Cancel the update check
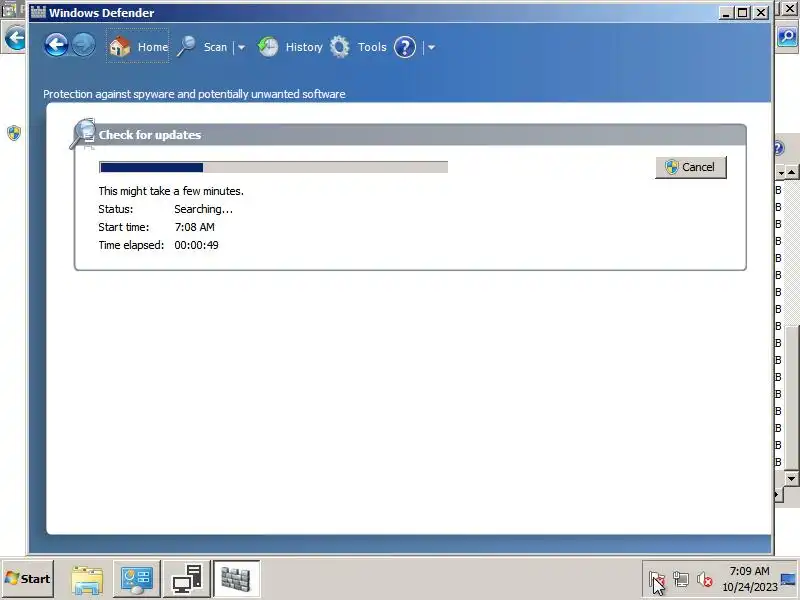The height and width of the screenshot is (600, 800). 691,167
